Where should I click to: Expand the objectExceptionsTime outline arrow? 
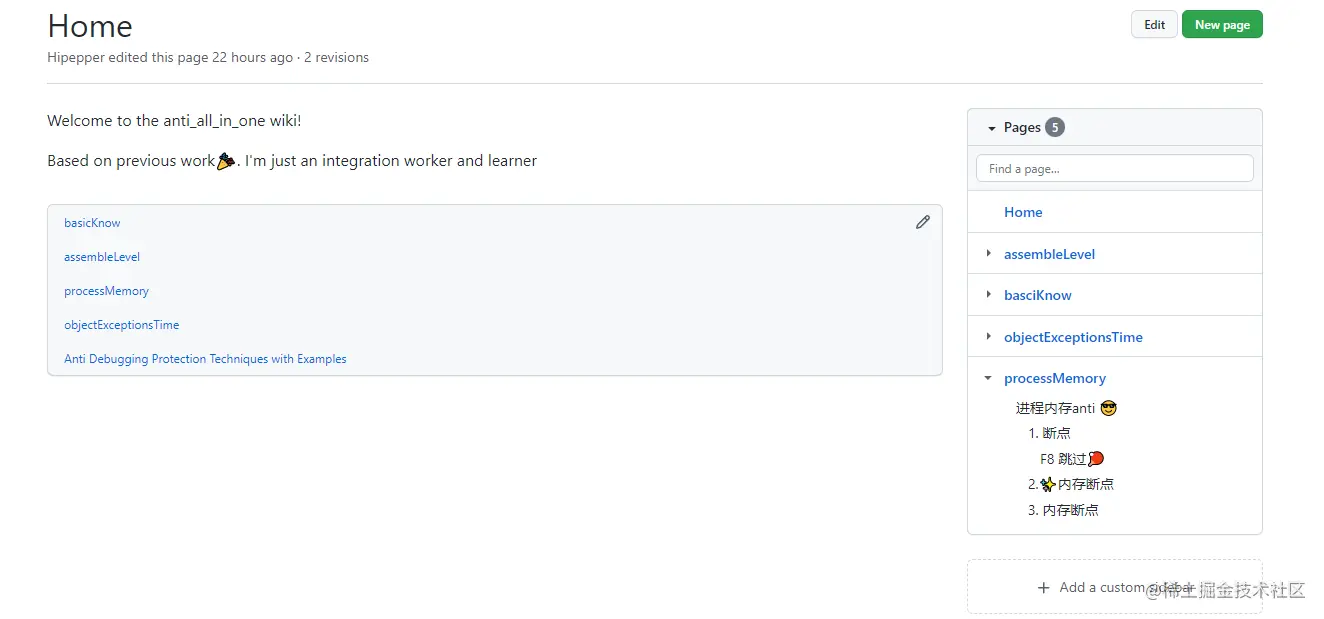coord(989,337)
